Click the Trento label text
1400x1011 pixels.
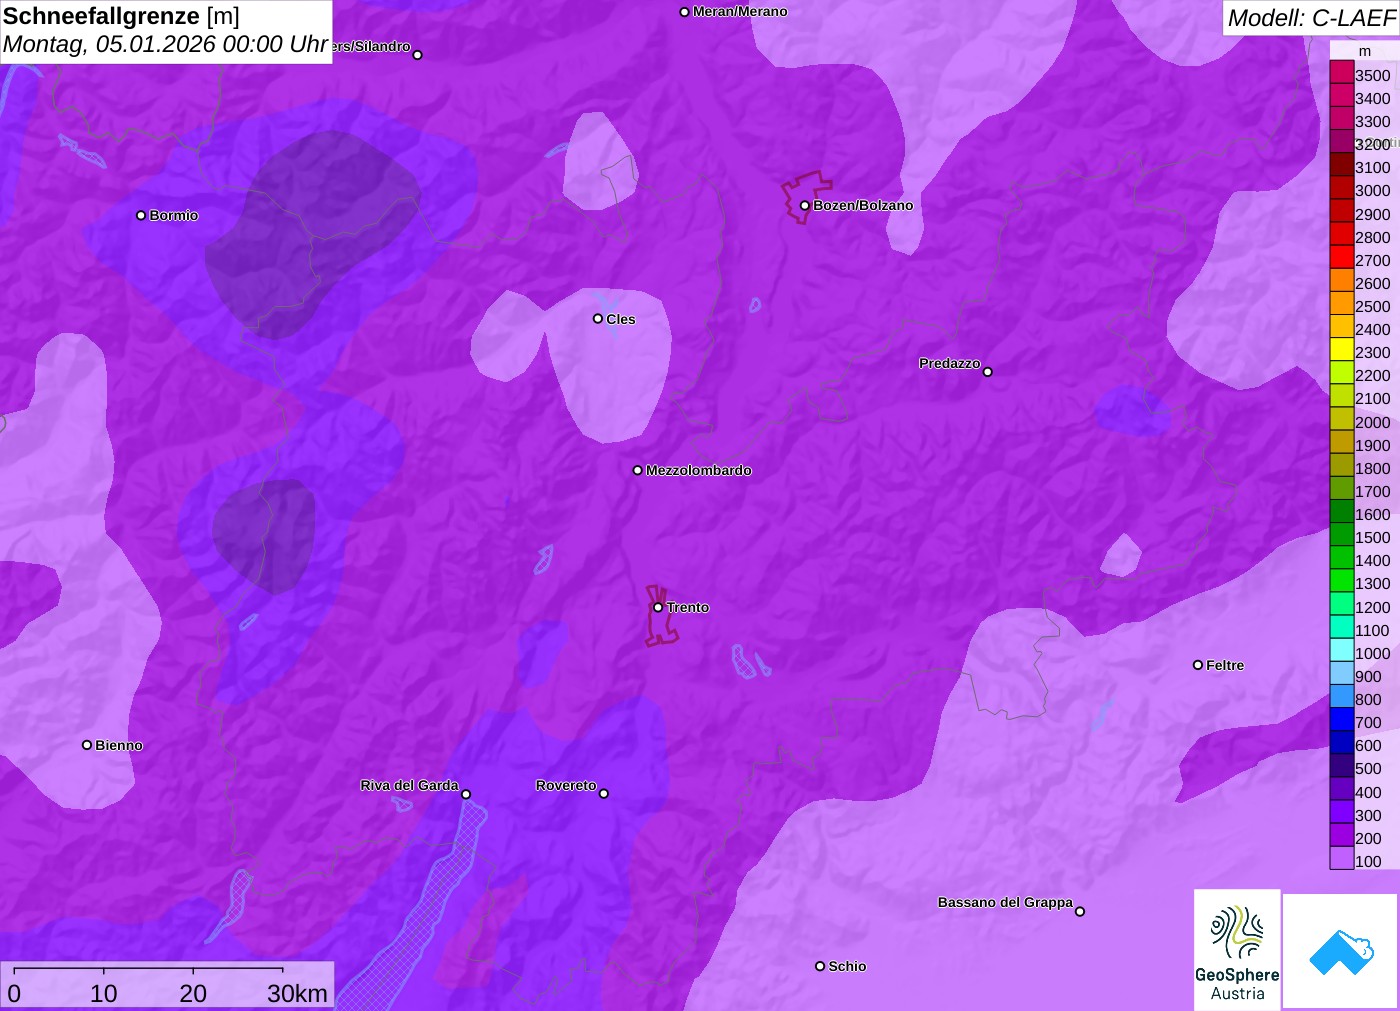coord(688,607)
